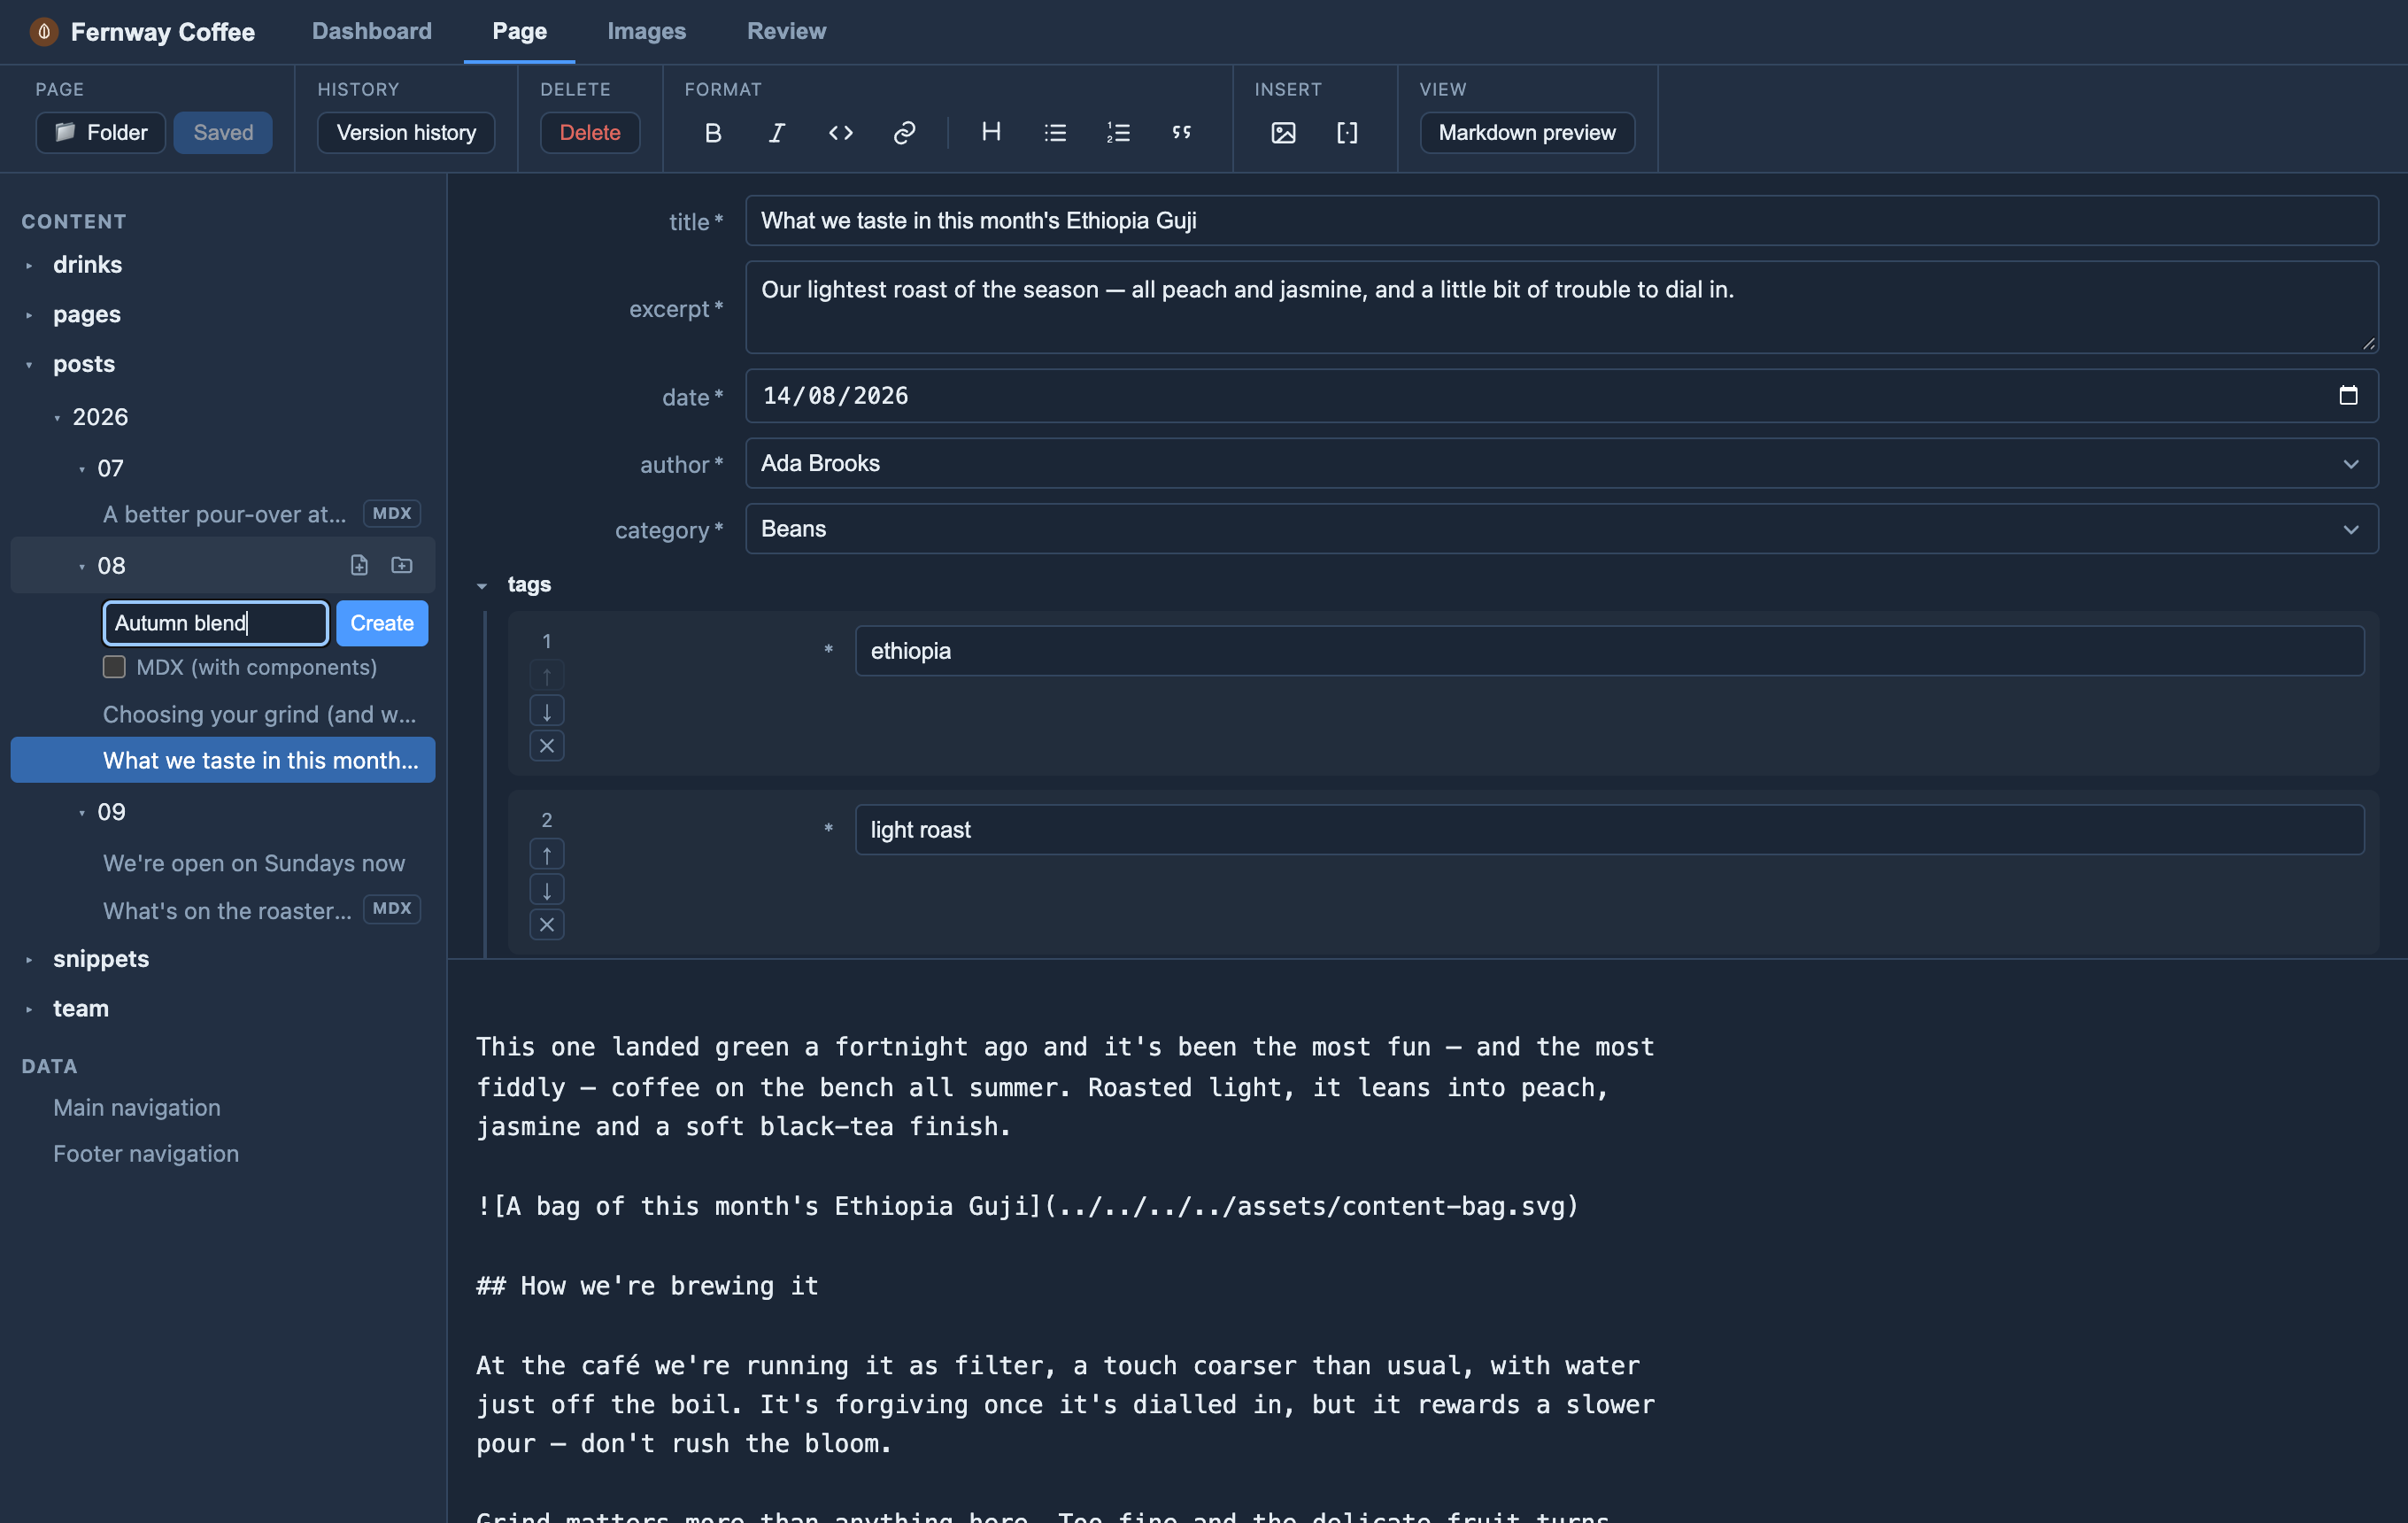Move ethiopia tag down
2408x1523 pixels.
click(547, 711)
